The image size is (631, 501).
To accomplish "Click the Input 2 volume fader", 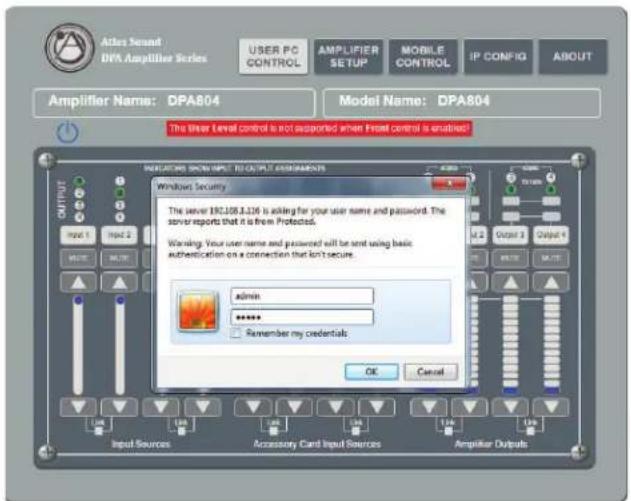I will 120,345.
